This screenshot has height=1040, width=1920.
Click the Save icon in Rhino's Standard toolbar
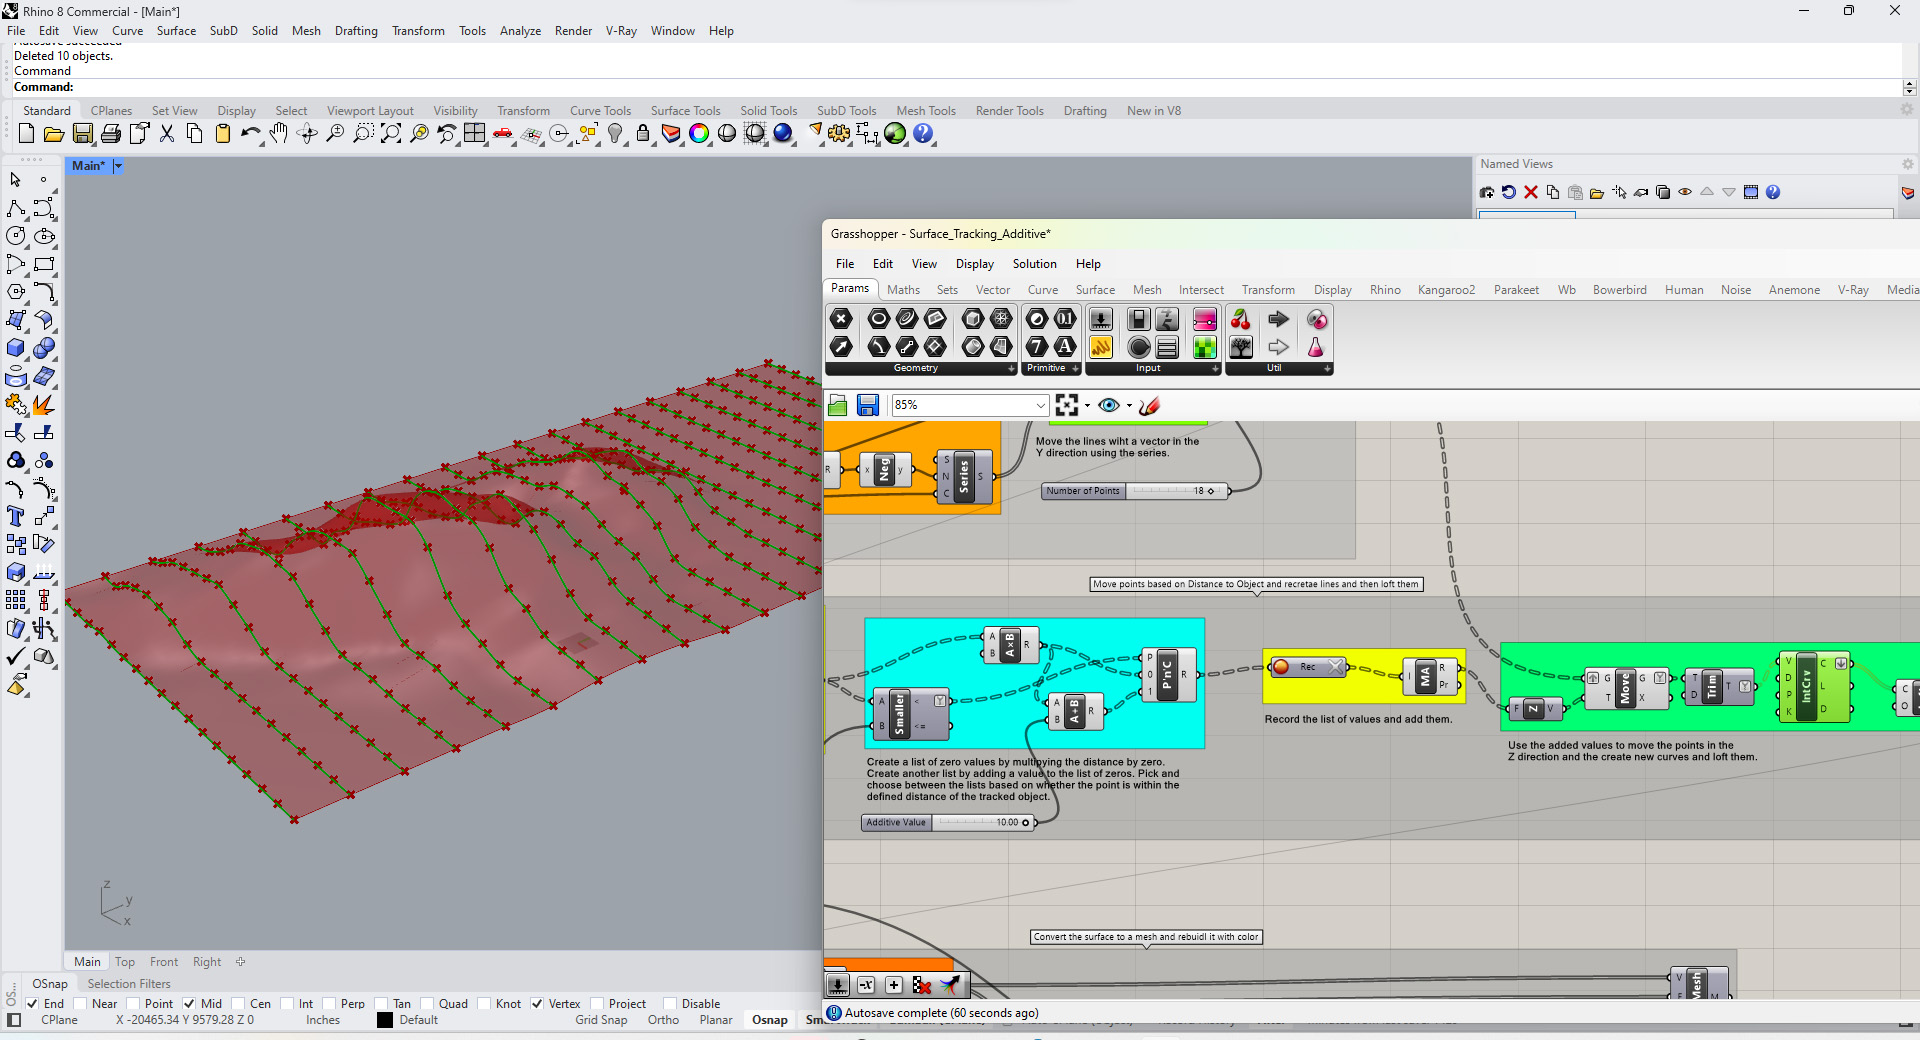pos(83,134)
